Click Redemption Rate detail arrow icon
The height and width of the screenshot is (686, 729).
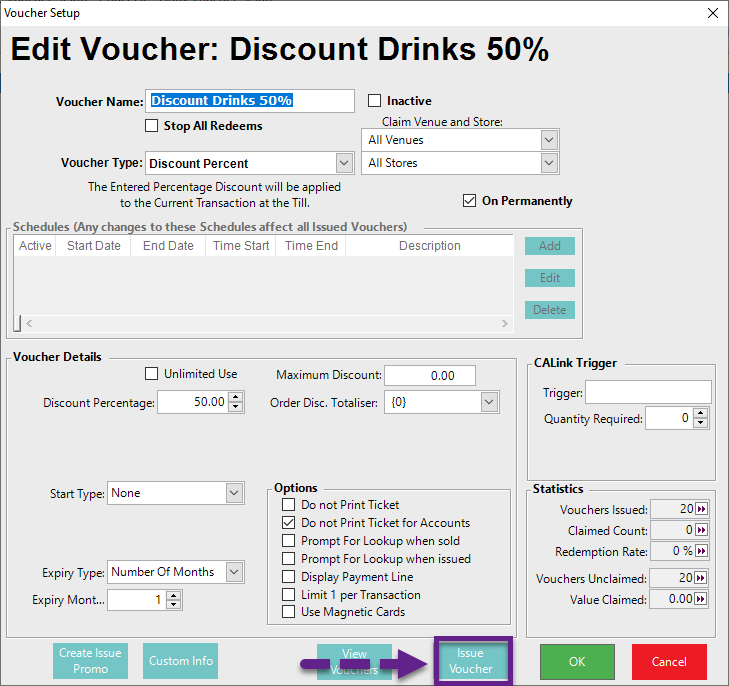(701, 551)
